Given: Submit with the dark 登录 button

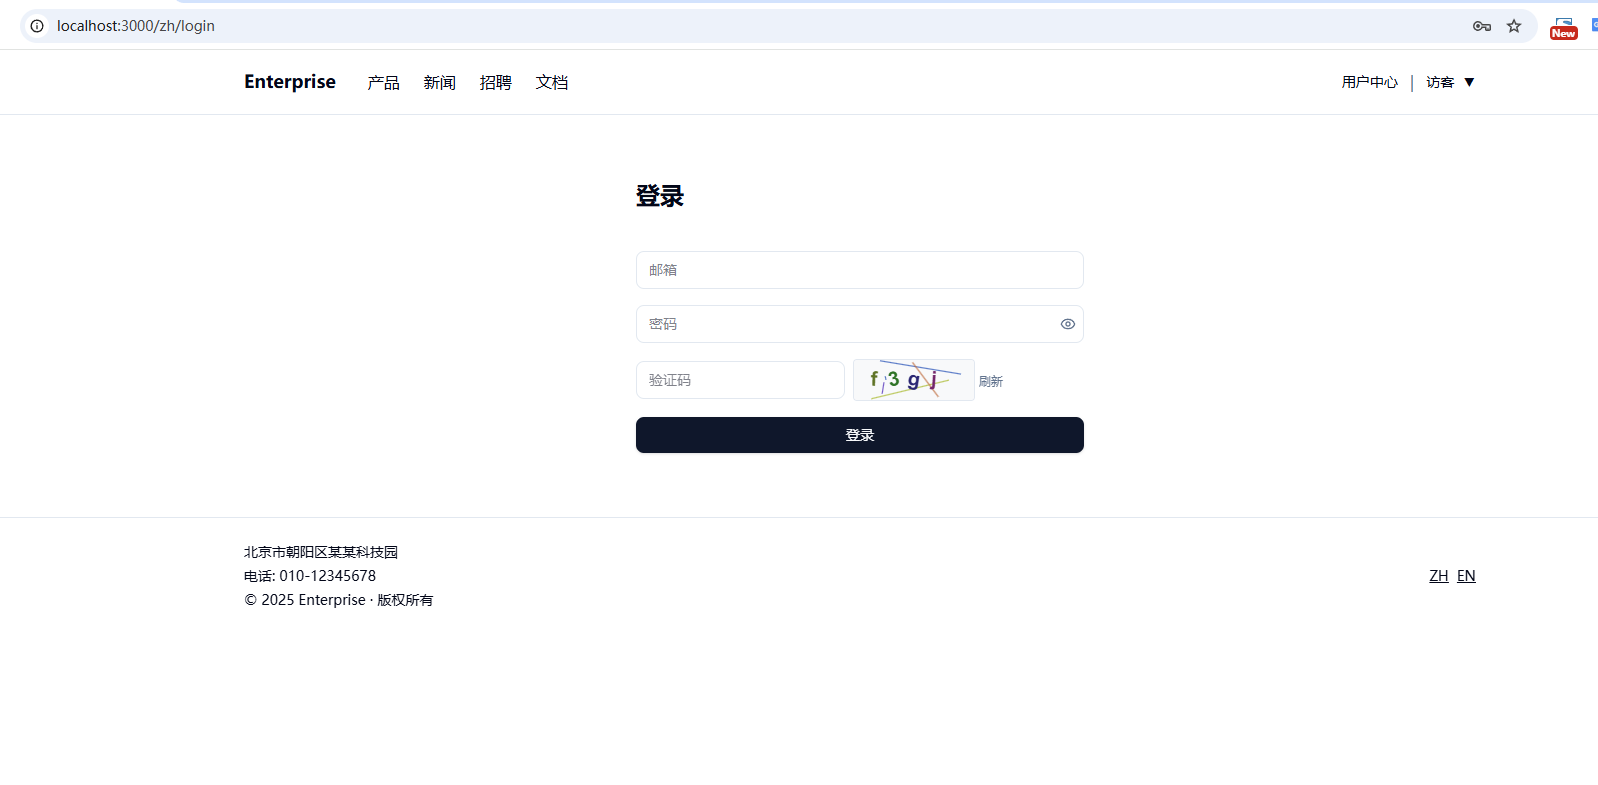Looking at the screenshot, I should [860, 435].
